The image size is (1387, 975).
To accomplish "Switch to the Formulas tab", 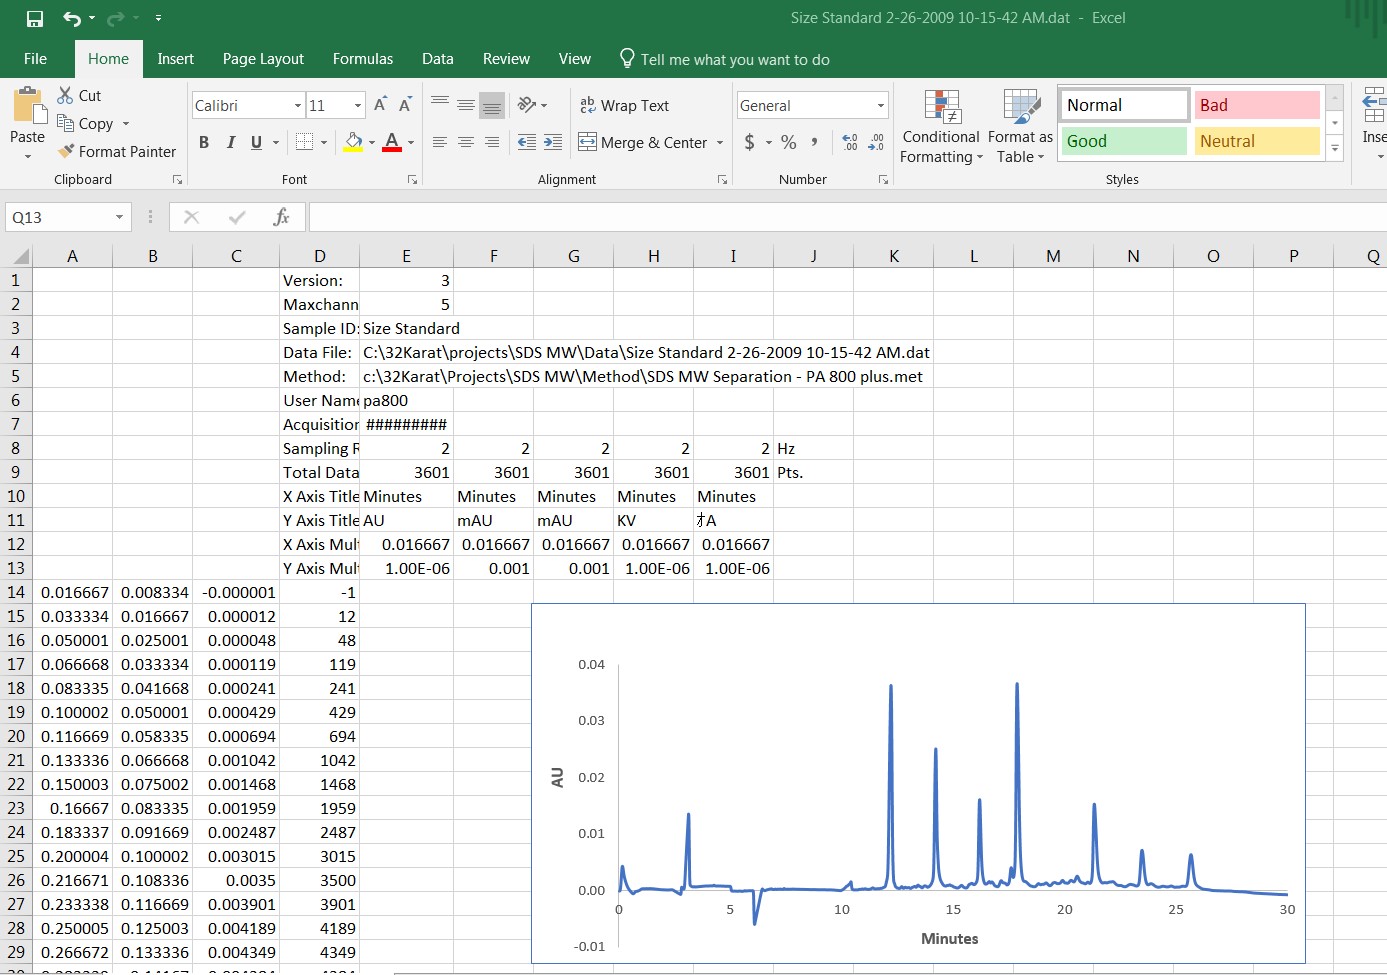I will [363, 59].
